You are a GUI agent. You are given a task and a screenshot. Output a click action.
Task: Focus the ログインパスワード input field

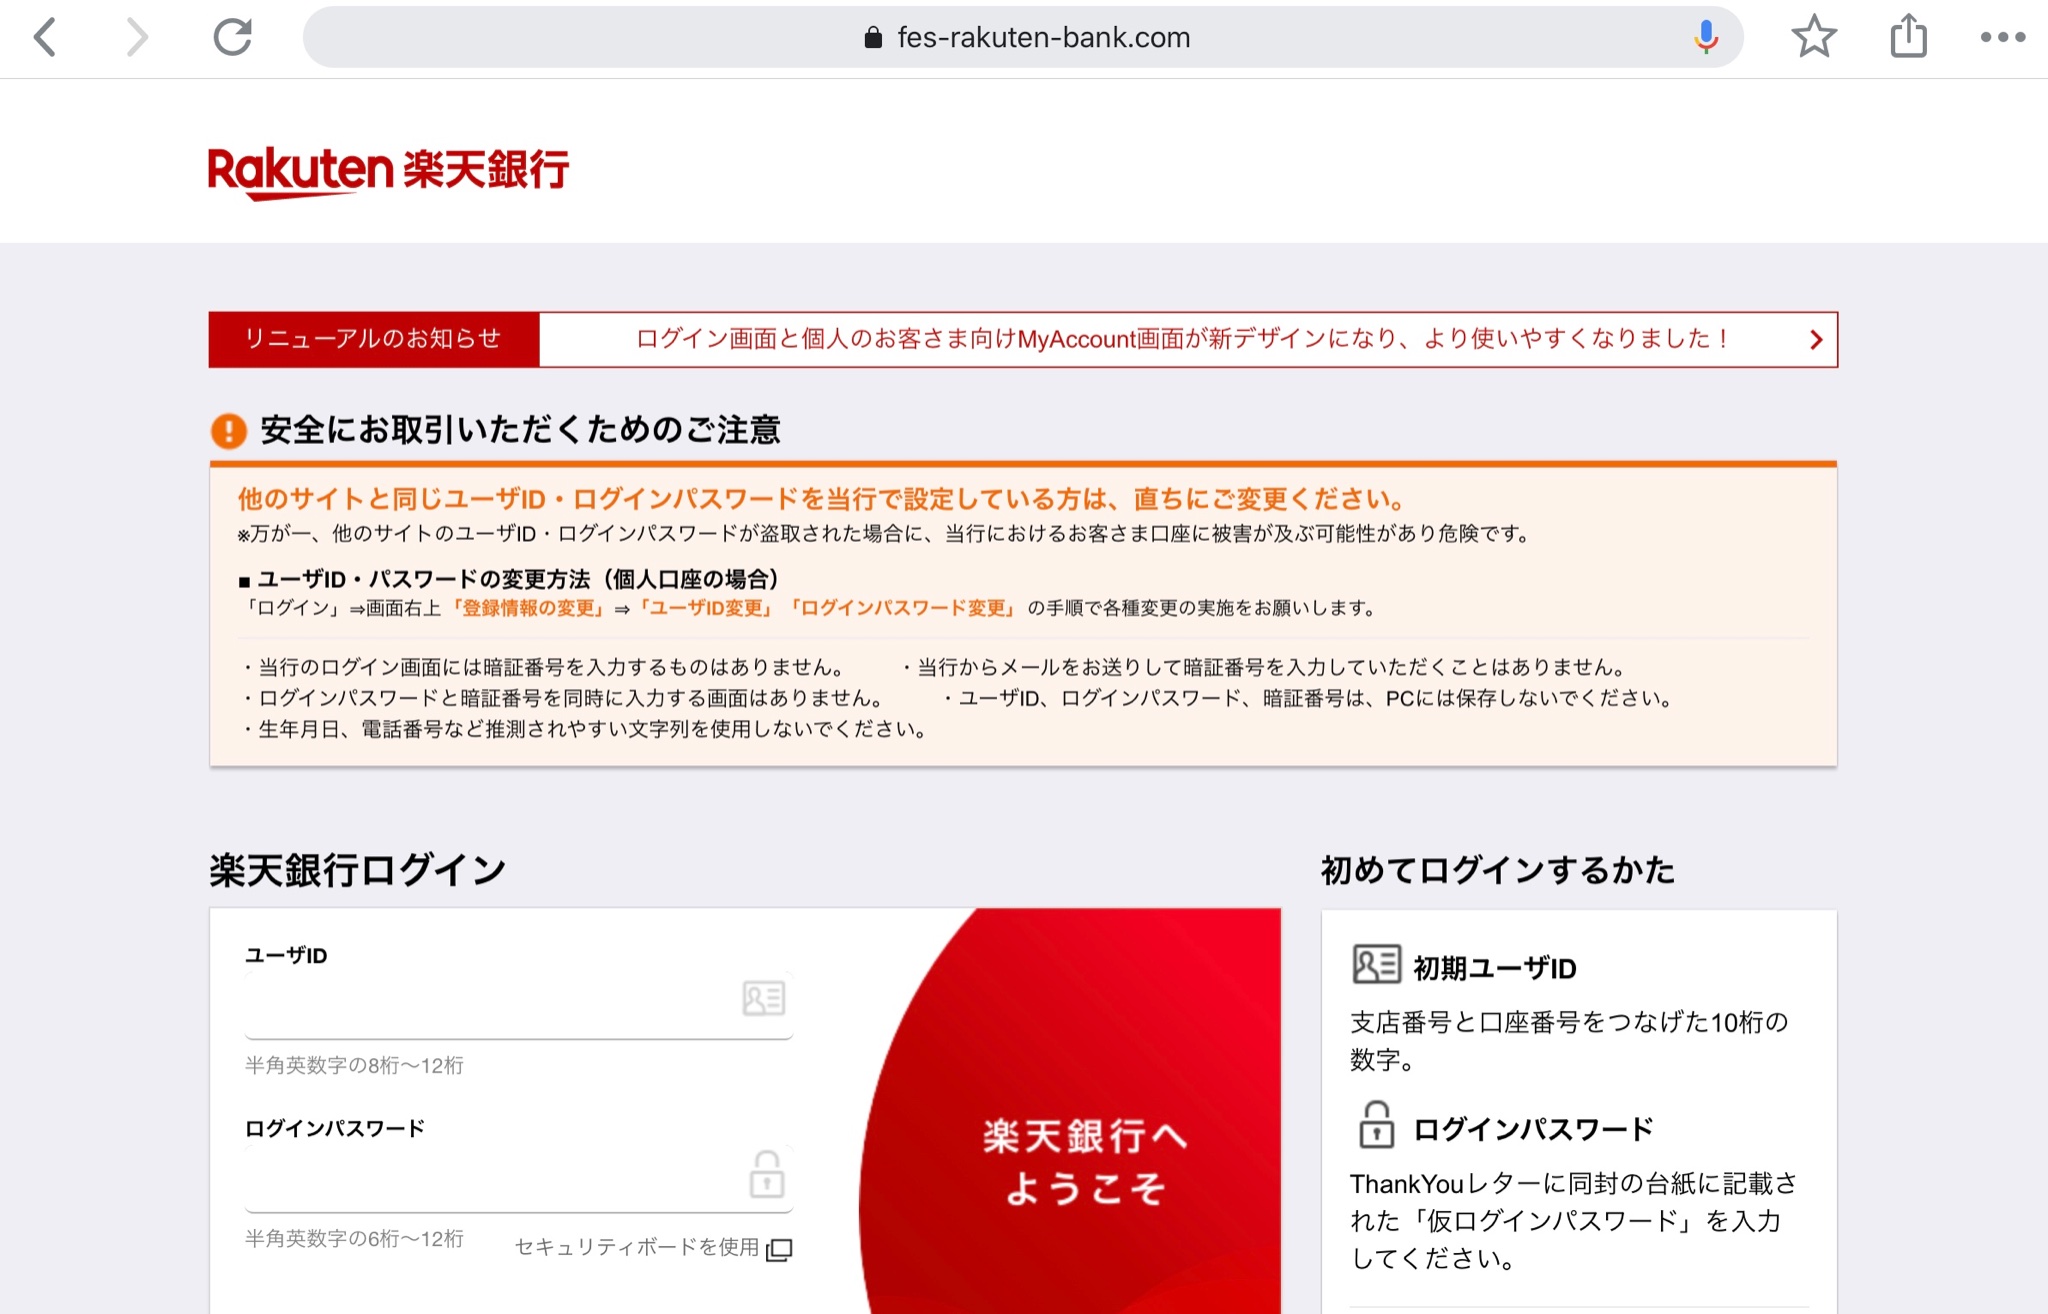click(519, 1178)
